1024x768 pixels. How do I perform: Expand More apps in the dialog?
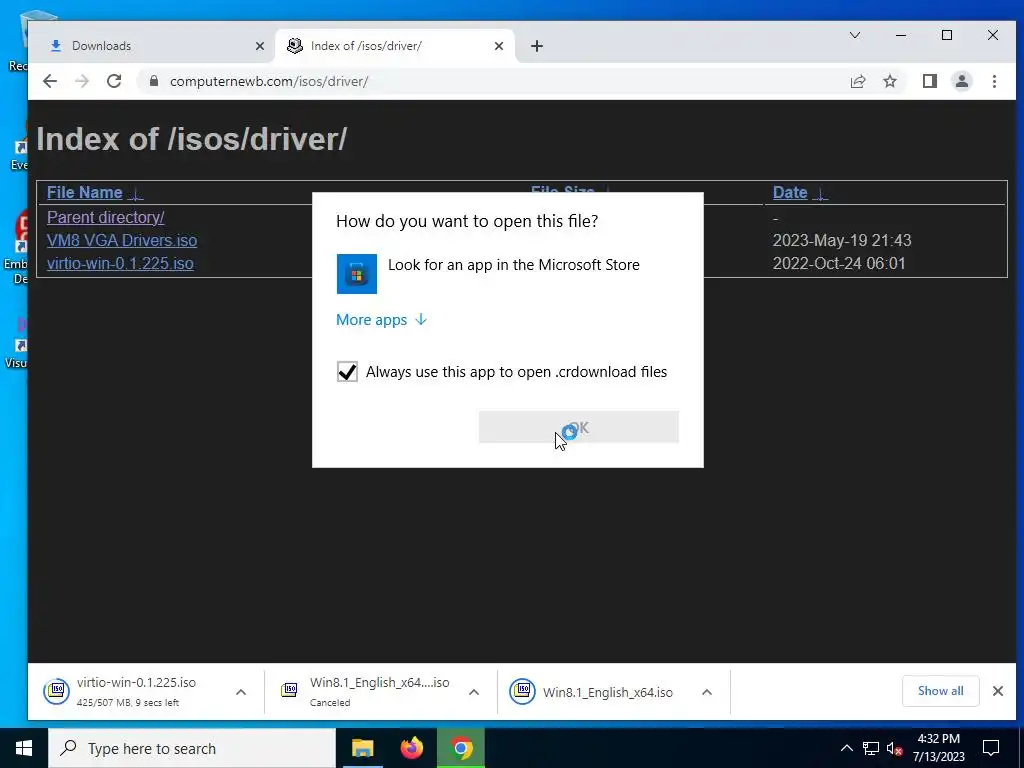381,319
